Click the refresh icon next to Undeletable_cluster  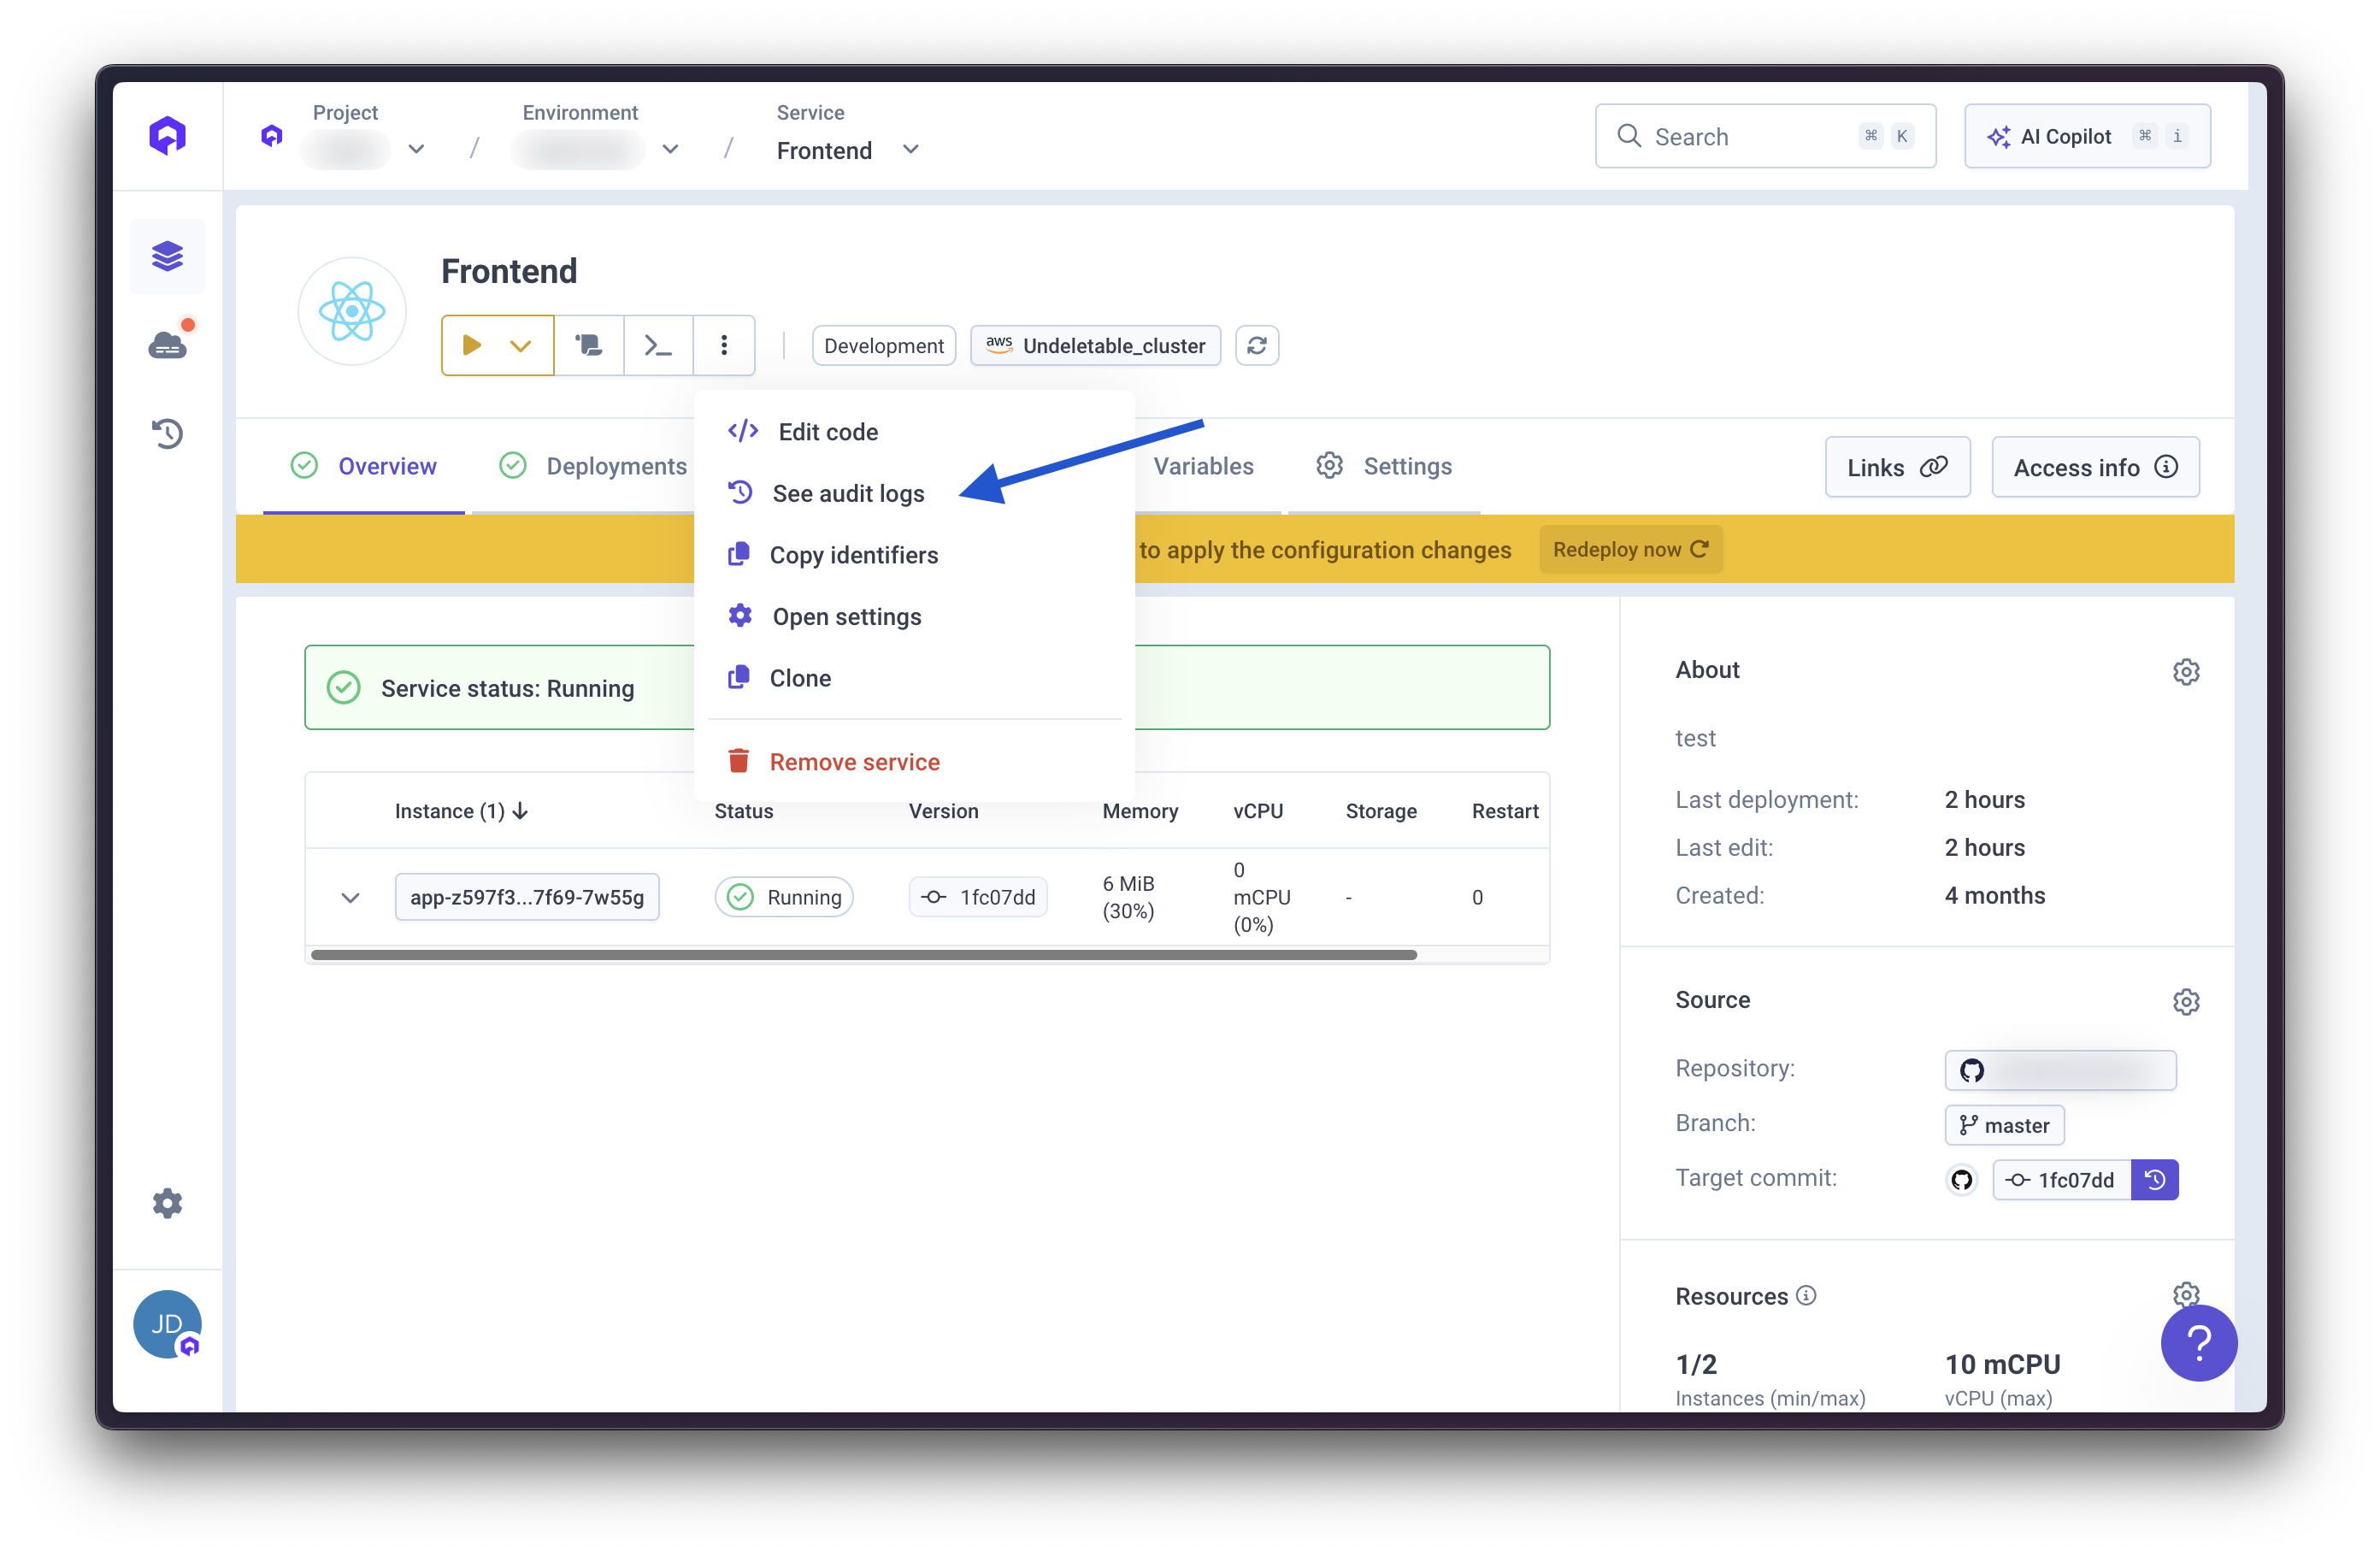coord(1257,345)
